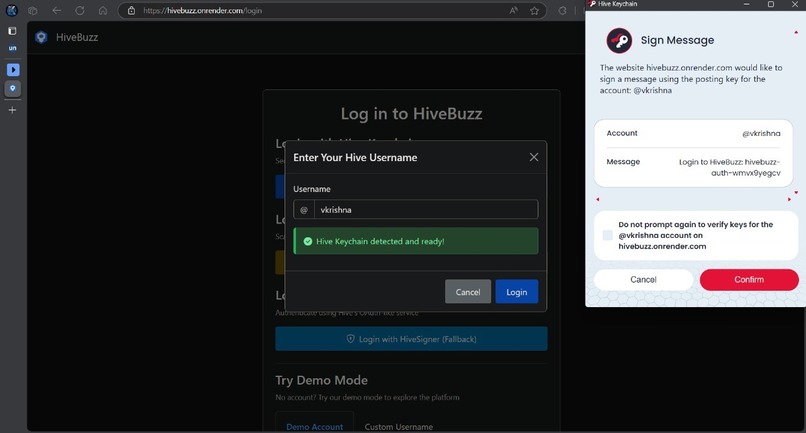Click the HiveBuzz logo icon
The width and height of the screenshot is (806, 433).
[x=41, y=37]
